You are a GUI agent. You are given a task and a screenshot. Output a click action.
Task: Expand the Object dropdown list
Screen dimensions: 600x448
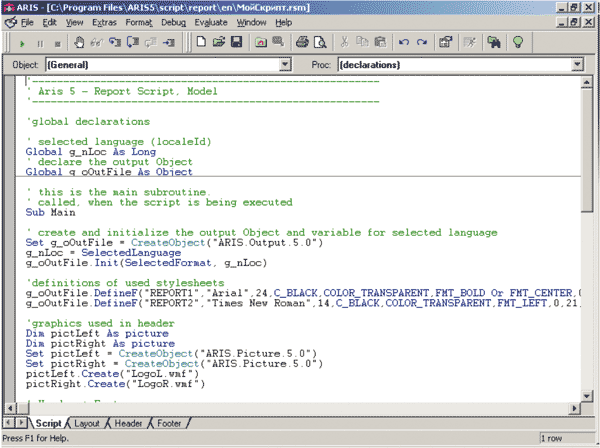point(283,65)
